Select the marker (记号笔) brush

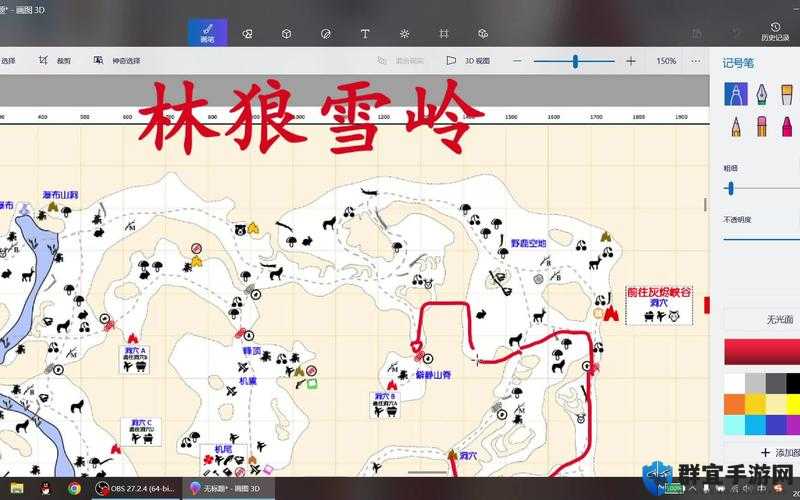tap(736, 94)
